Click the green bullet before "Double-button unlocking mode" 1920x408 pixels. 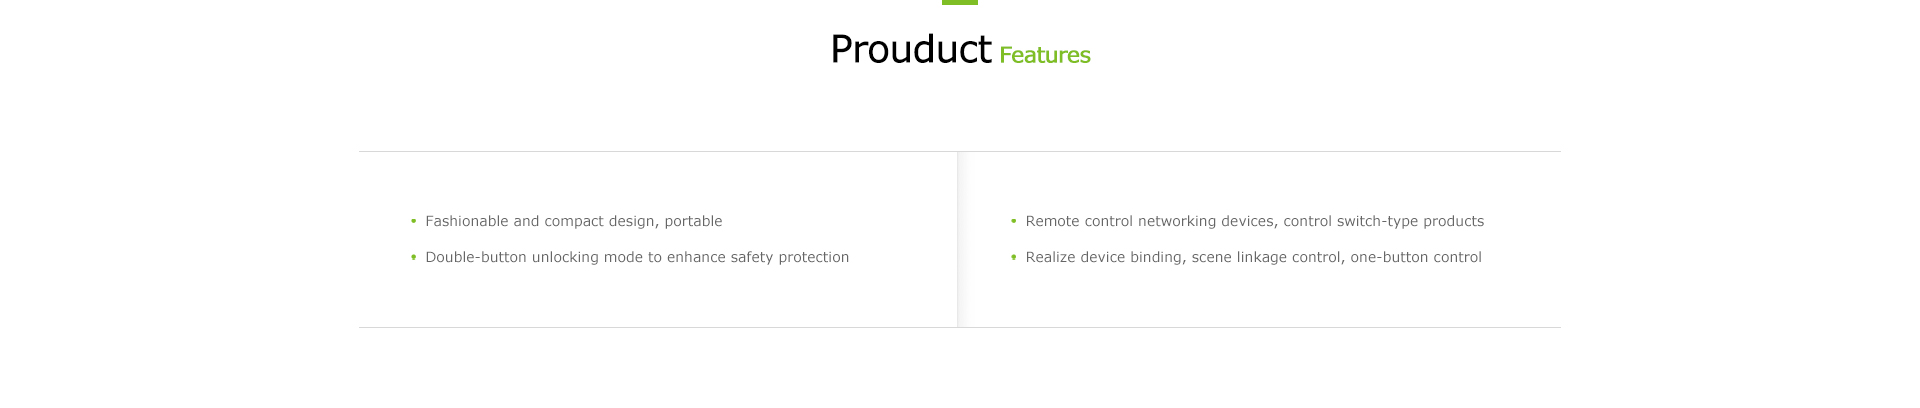point(413,257)
